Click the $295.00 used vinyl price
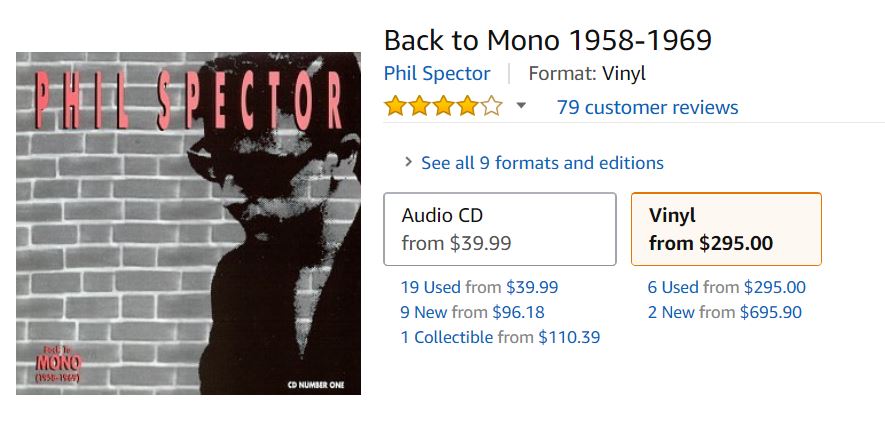885x426 pixels. [774, 287]
